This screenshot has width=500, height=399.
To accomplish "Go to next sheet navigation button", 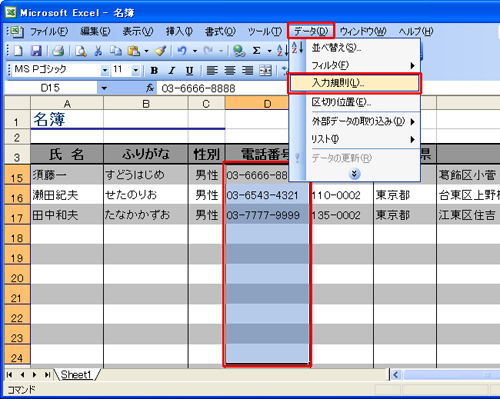I will (34, 375).
